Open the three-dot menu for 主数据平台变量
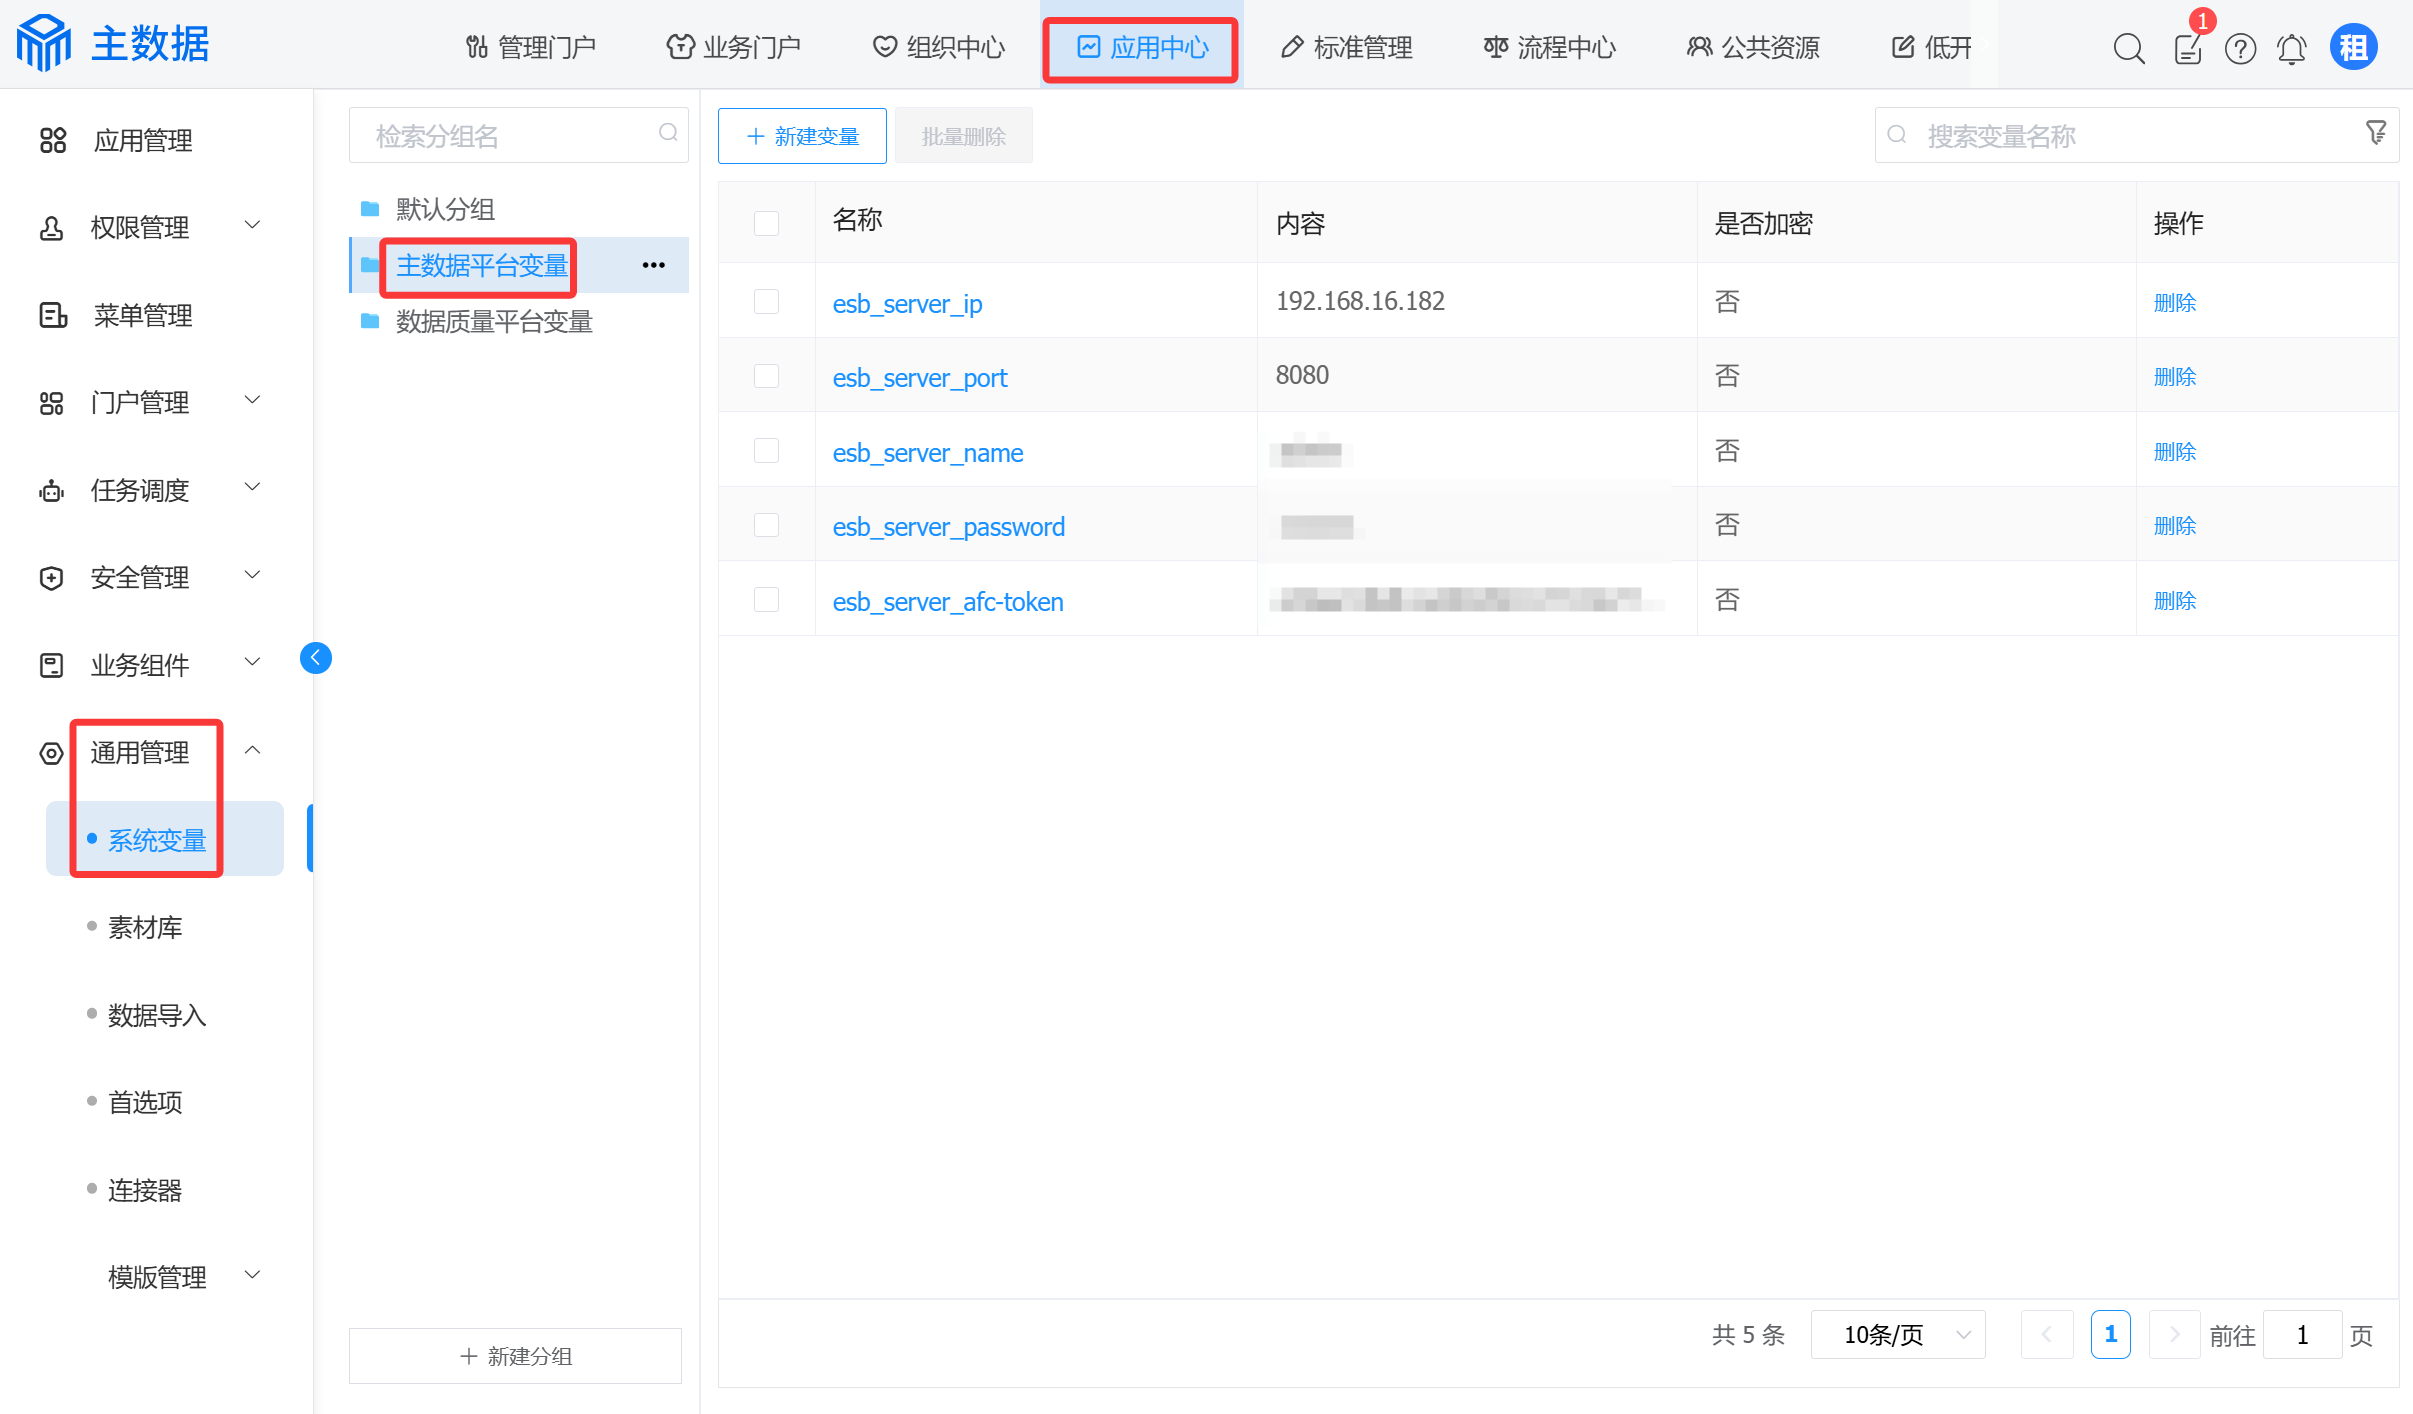The image size is (2413, 1414). pos(653,265)
